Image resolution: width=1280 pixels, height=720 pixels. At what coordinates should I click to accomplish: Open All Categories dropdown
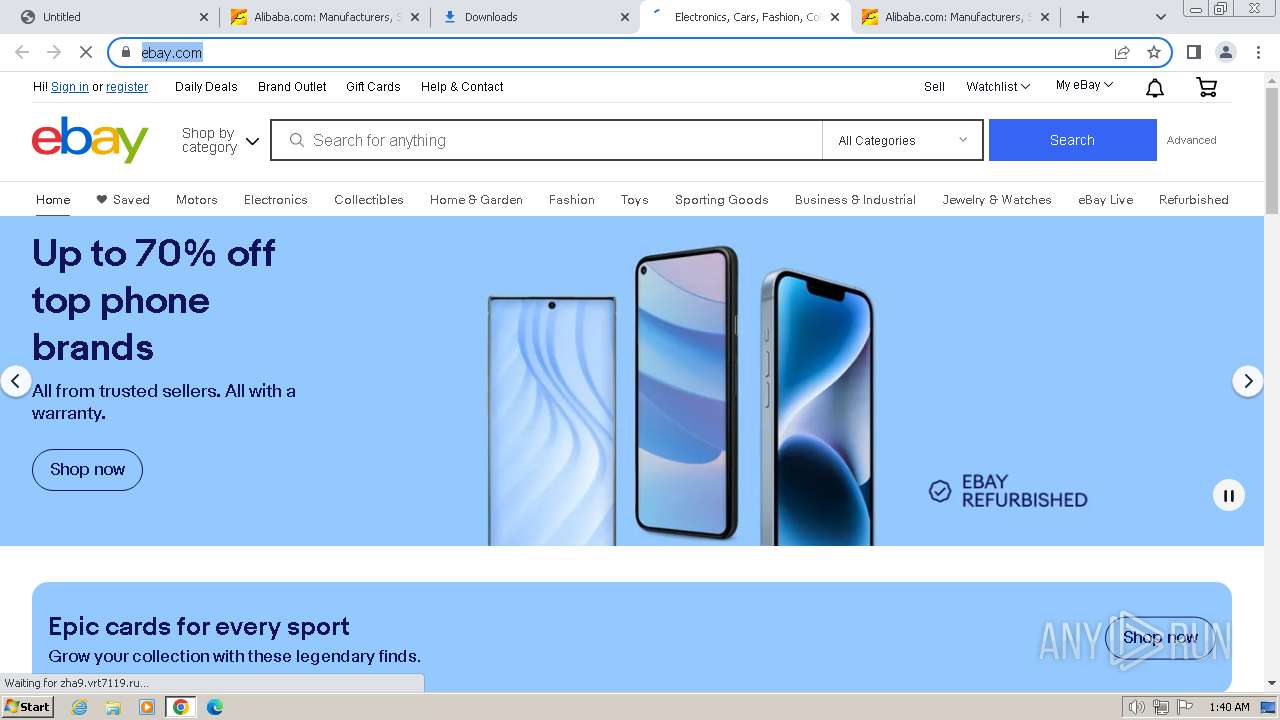[902, 140]
